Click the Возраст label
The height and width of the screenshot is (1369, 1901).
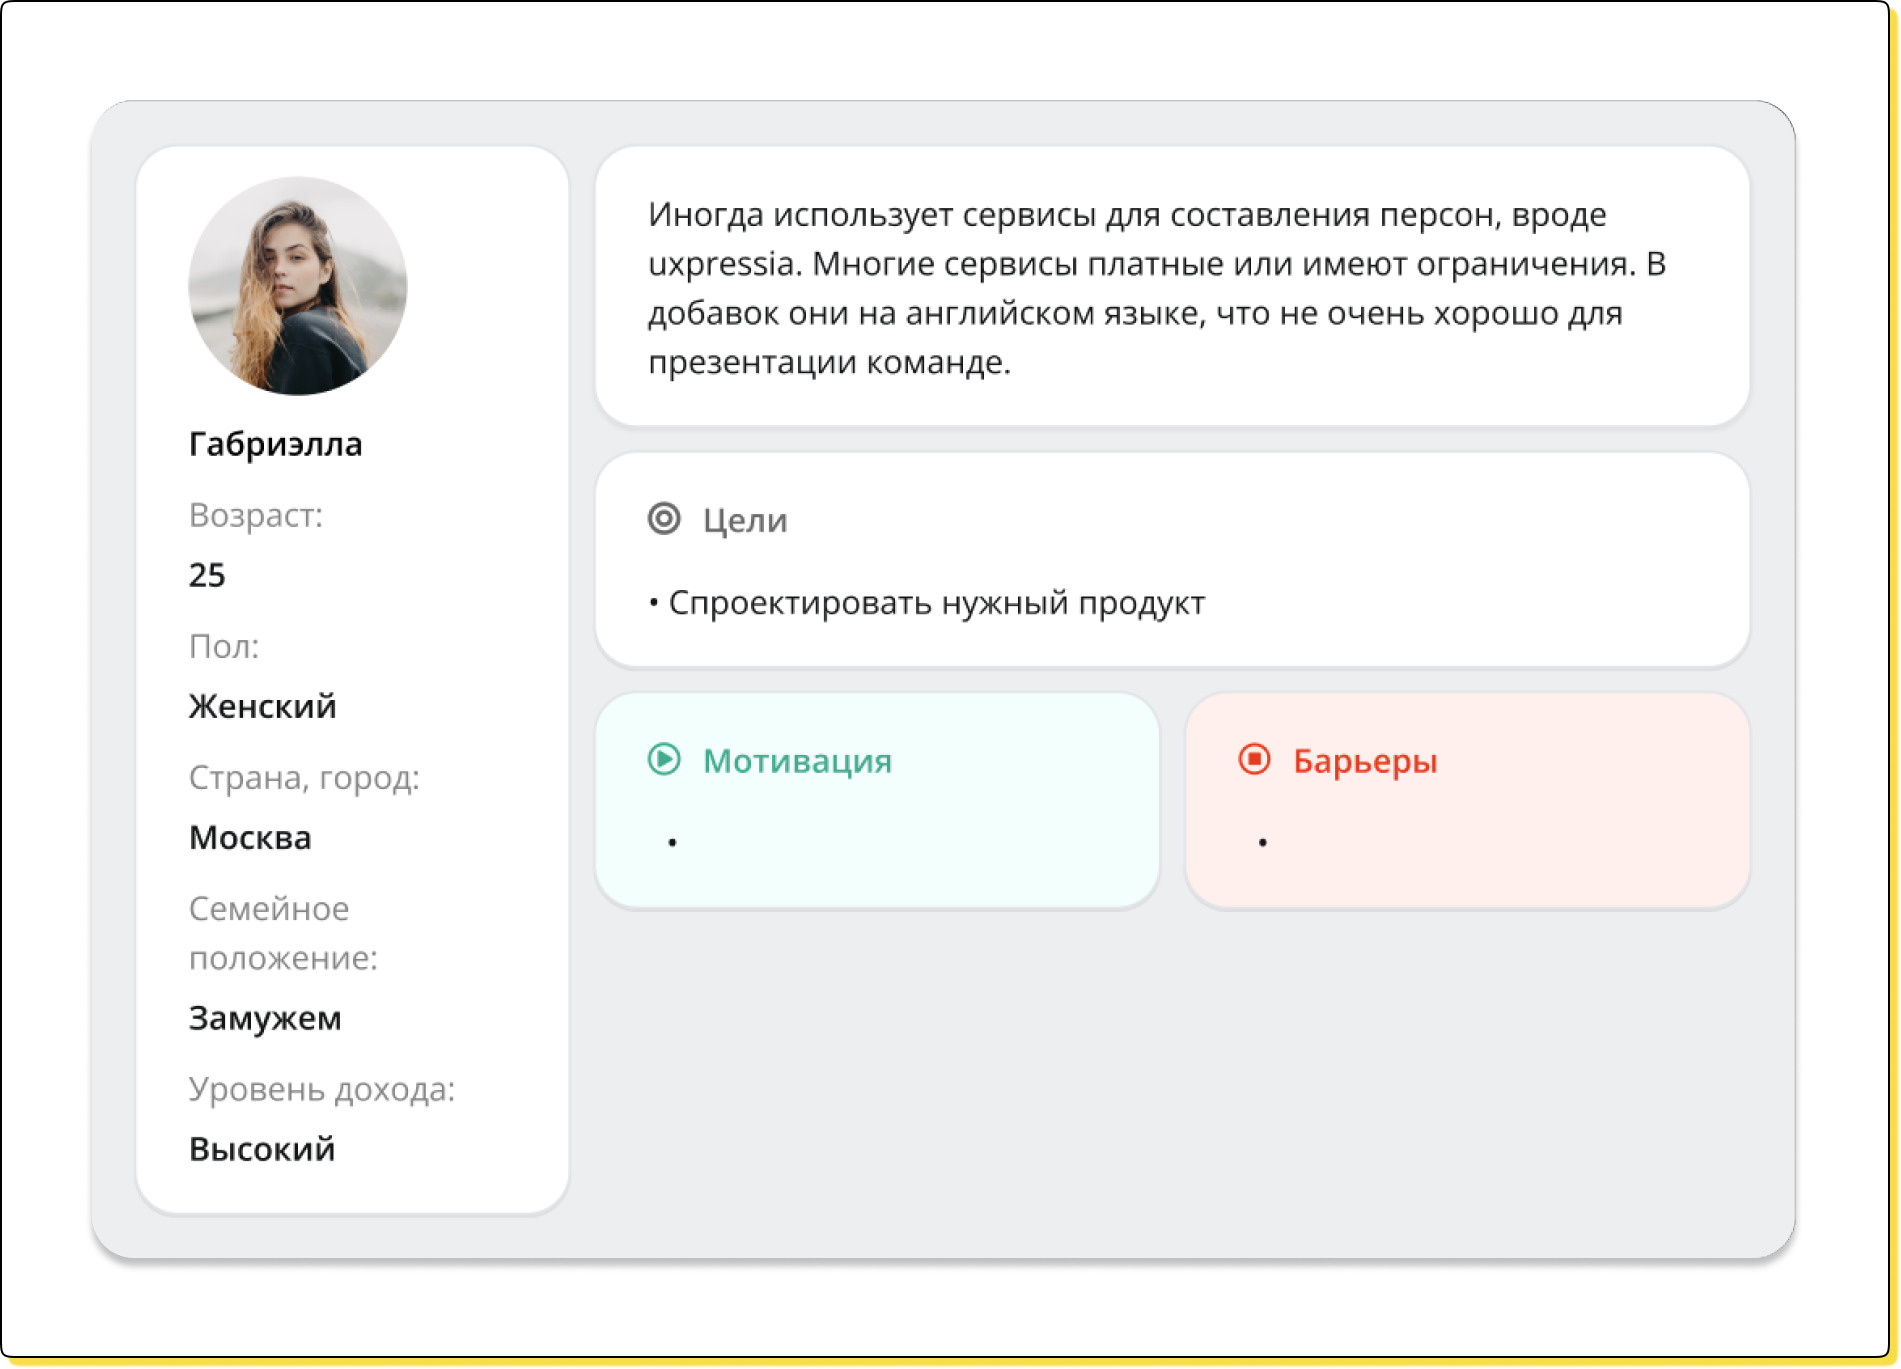256,515
